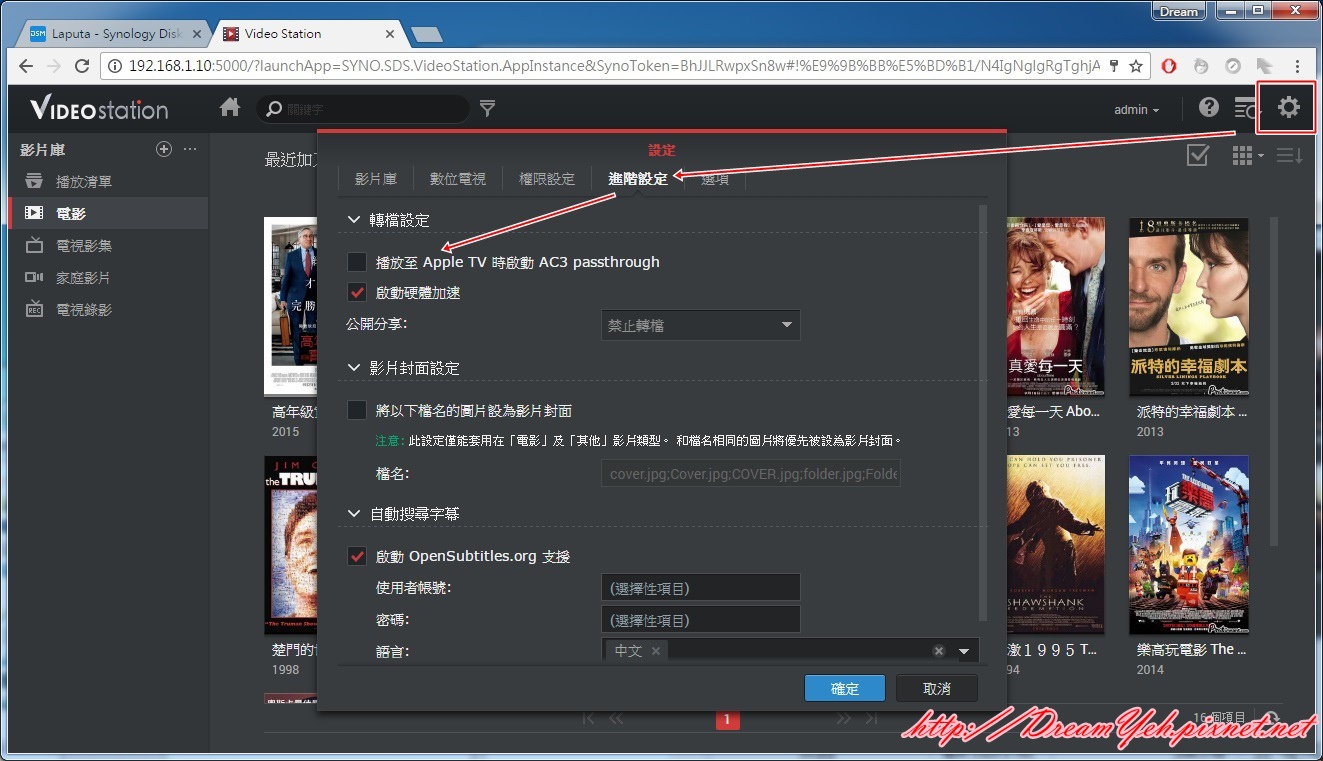Switch to the 權限設定 tab
The image size is (1323, 761).
pyautogui.click(x=547, y=179)
